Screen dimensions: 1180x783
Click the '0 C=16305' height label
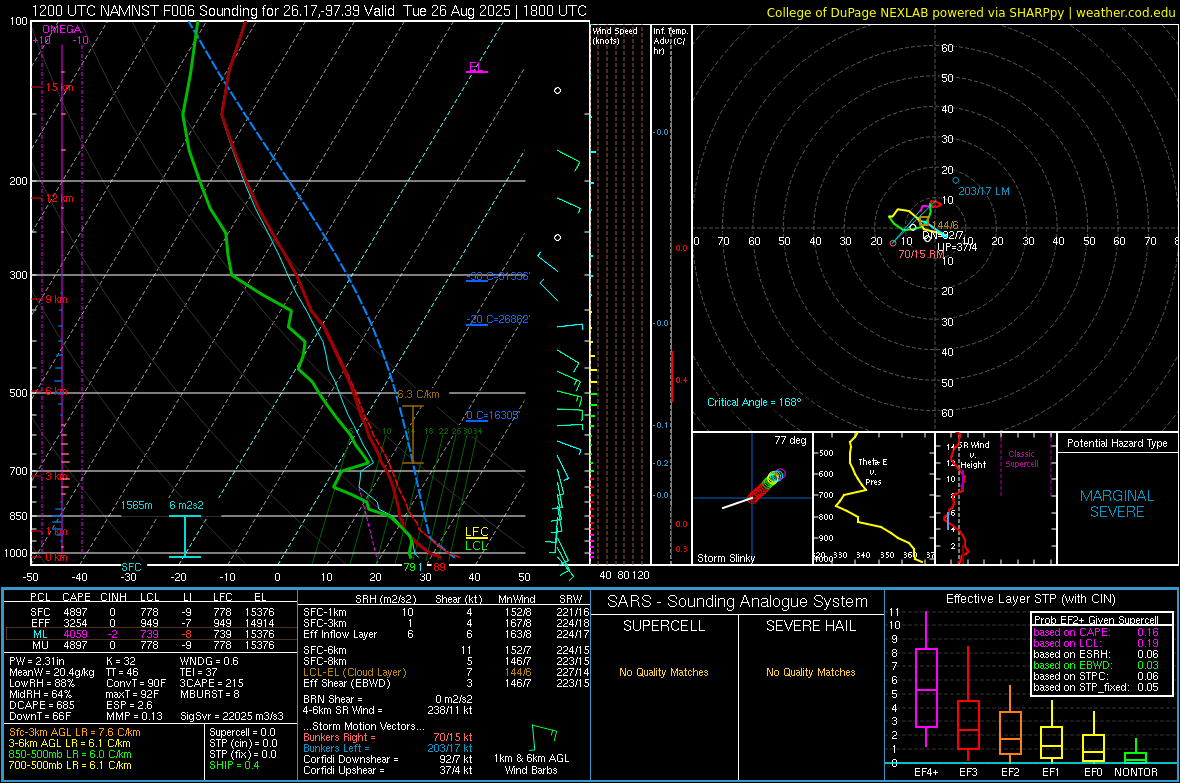493,415
